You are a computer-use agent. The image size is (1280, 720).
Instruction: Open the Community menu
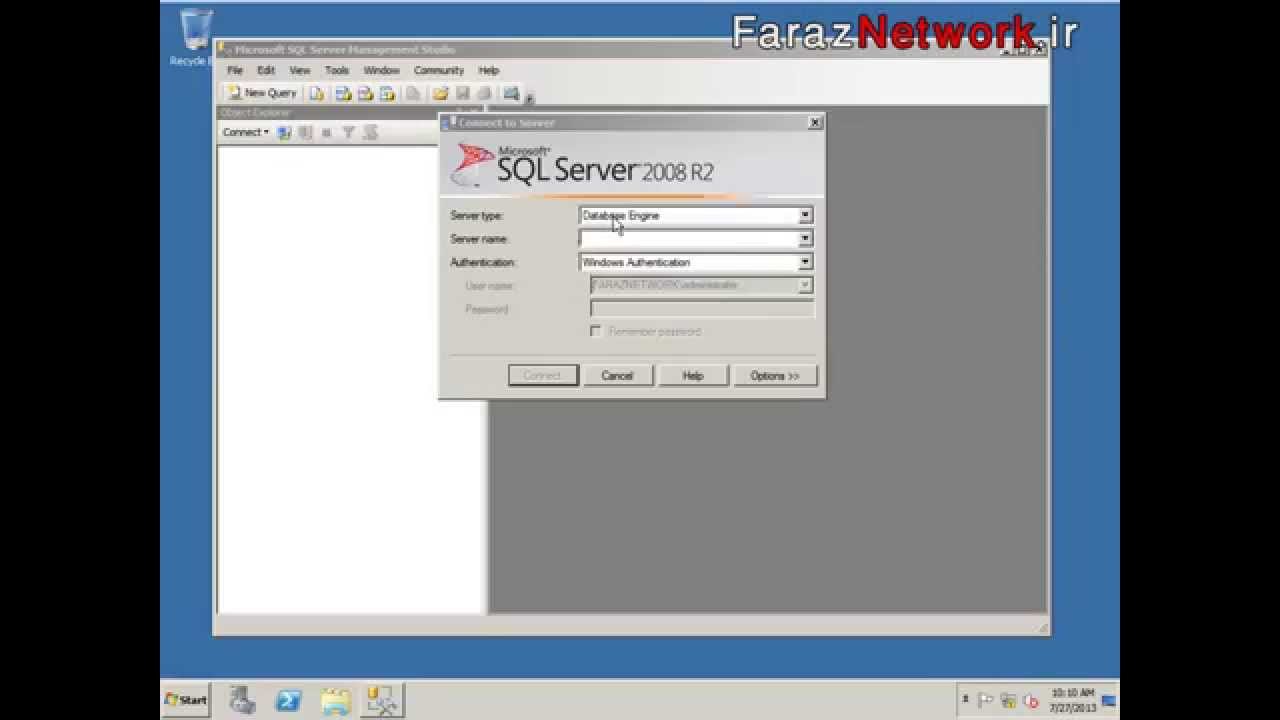439,71
